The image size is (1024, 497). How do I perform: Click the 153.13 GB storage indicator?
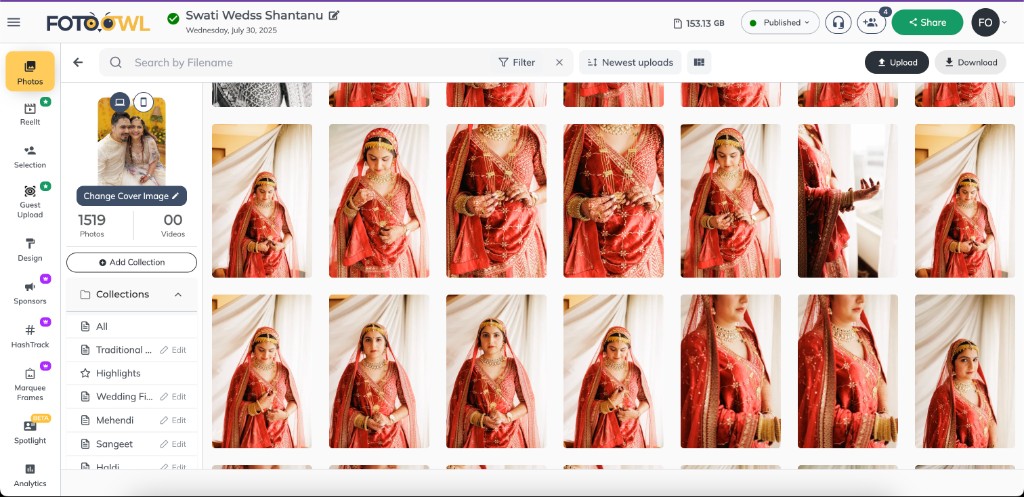(x=699, y=23)
